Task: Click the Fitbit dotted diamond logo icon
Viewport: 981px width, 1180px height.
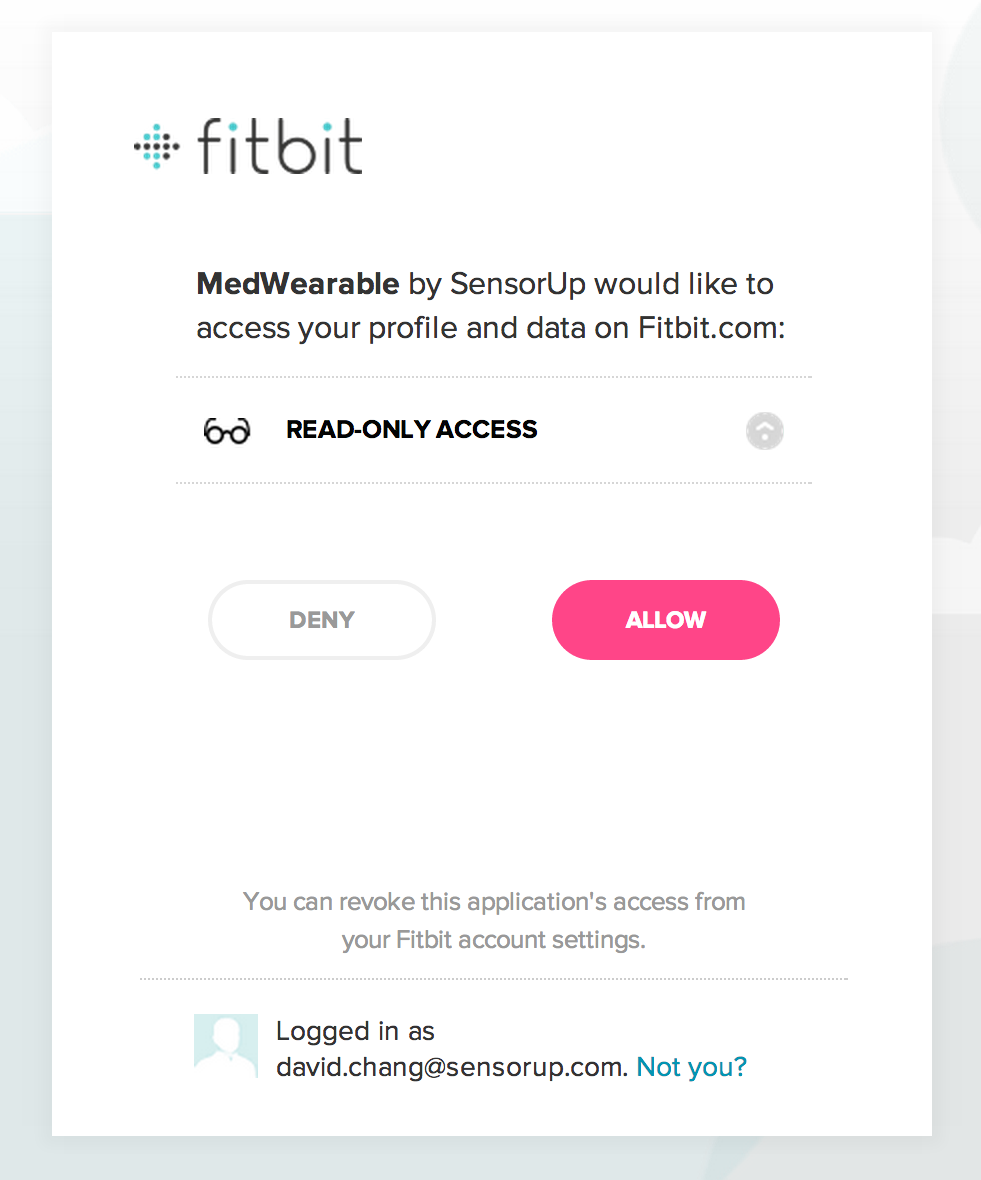Action: click(x=156, y=146)
